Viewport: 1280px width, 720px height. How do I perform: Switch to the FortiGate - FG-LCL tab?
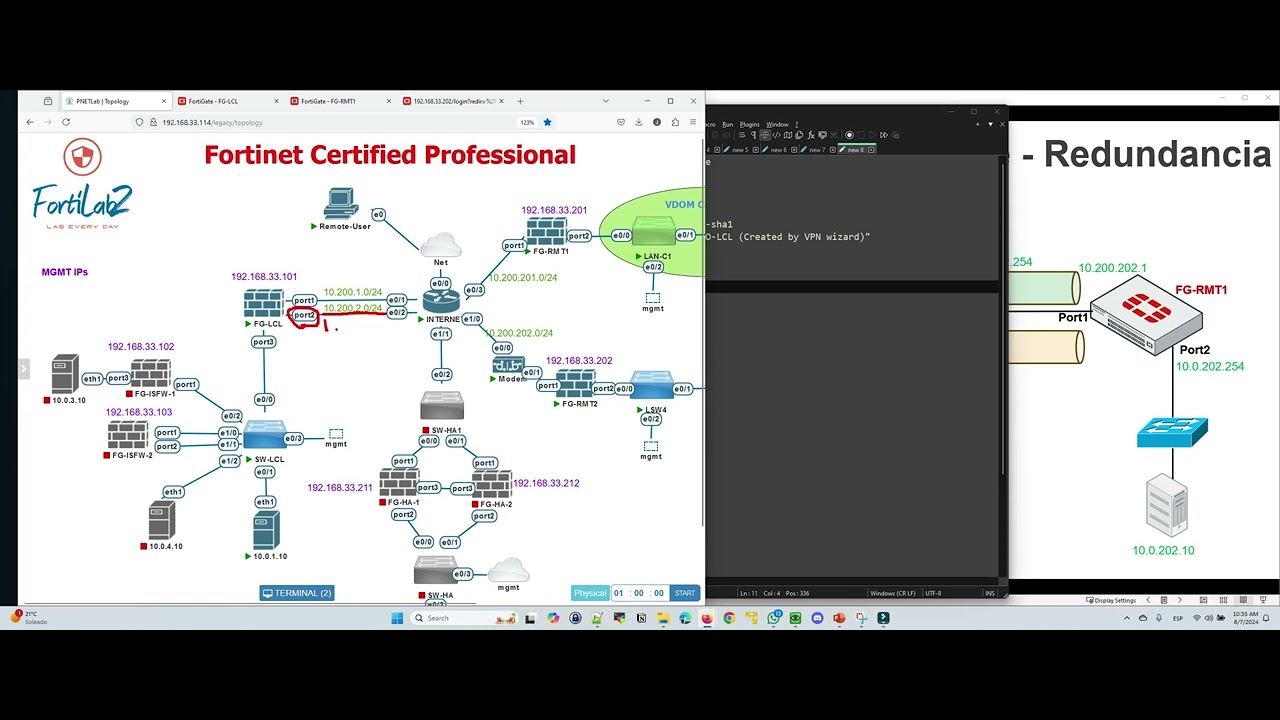coord(228,101)
